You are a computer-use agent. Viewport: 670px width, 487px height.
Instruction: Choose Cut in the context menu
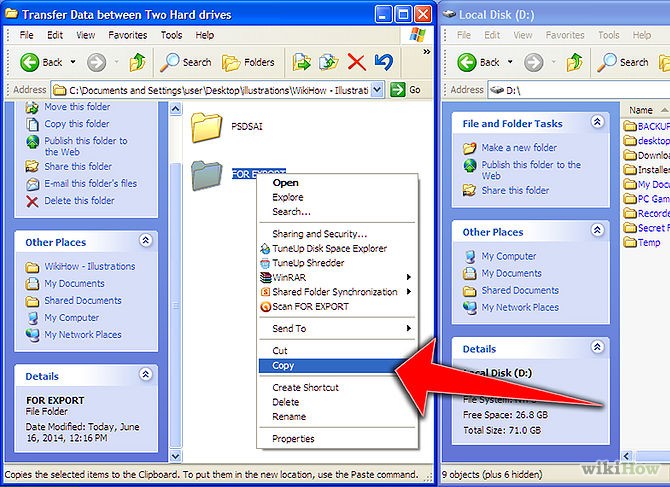point(337,351)
